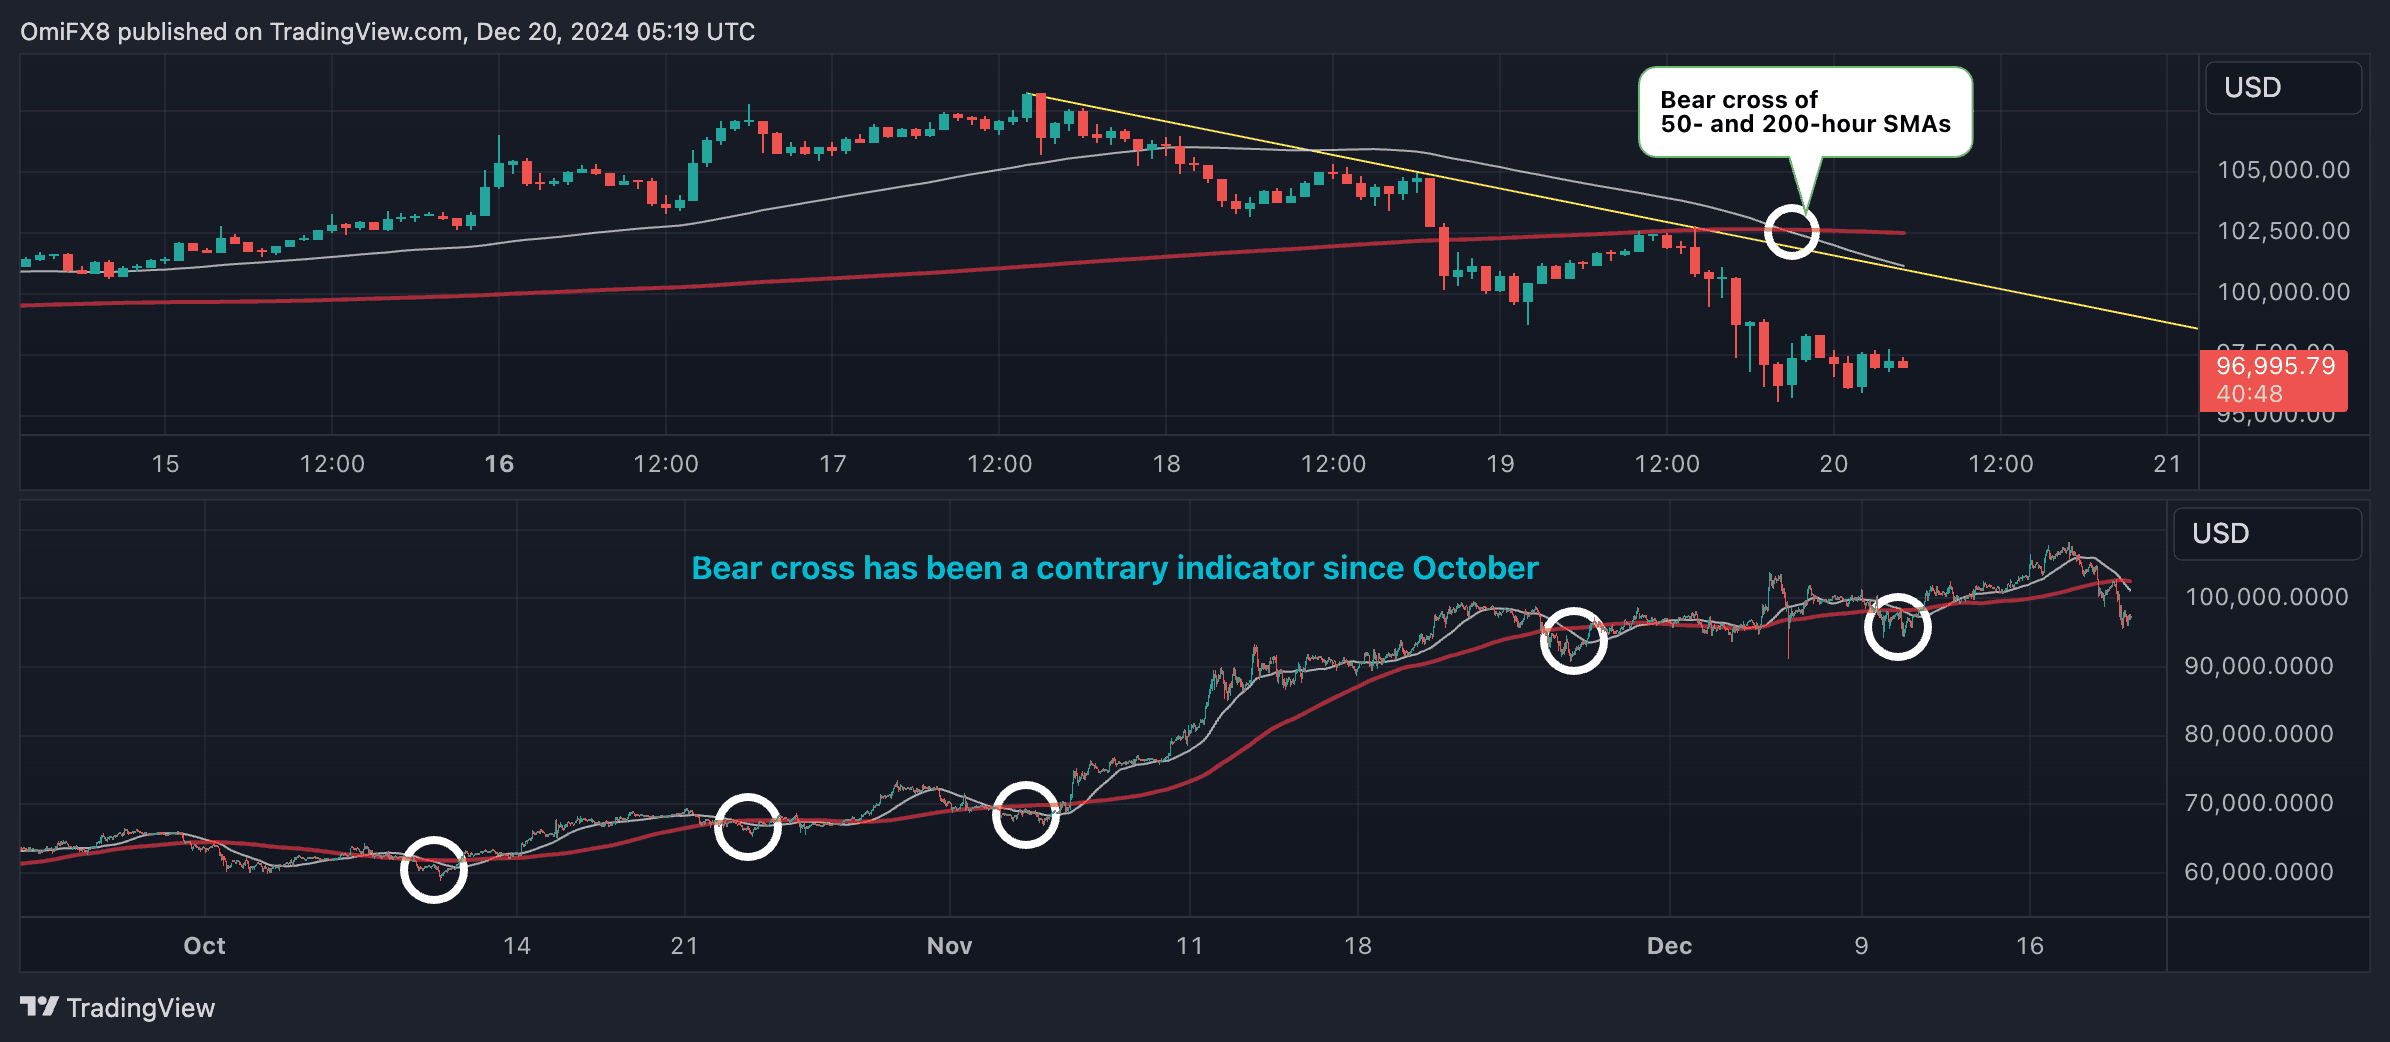This screenshot has width=2390, height=1042.
Task: Click the date label 14 on lower time axis
Action: [x=516, y=946]
